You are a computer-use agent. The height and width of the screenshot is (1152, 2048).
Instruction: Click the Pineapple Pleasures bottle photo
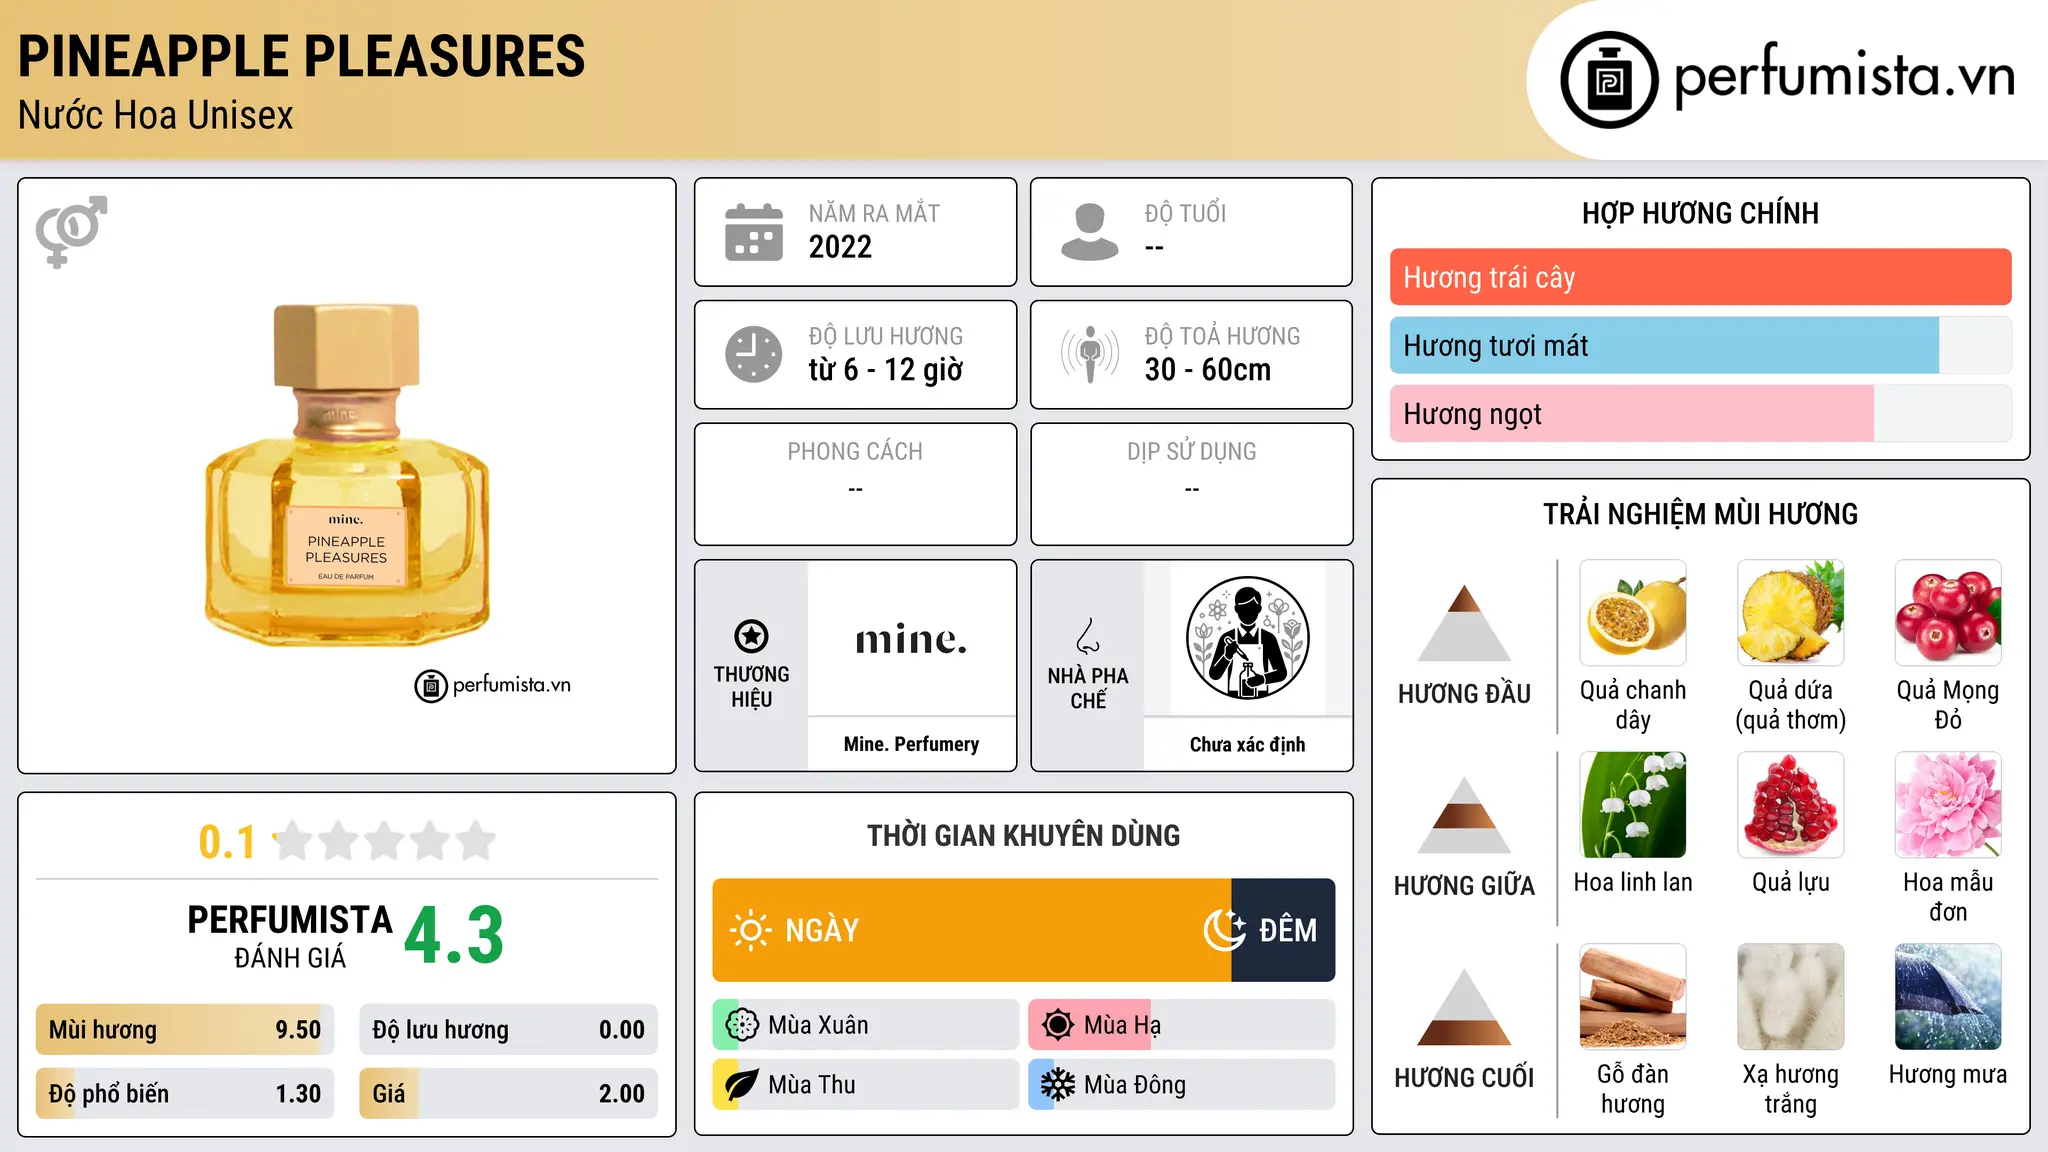pos(347,475)
